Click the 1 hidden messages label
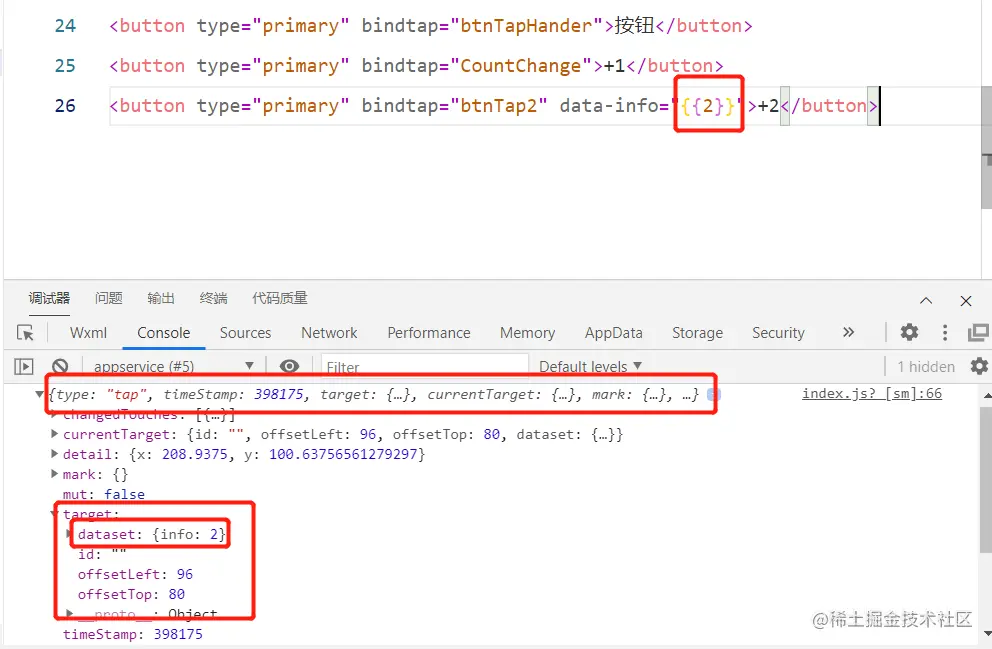Viewport: 992px width, 649px height. [926, 366]
